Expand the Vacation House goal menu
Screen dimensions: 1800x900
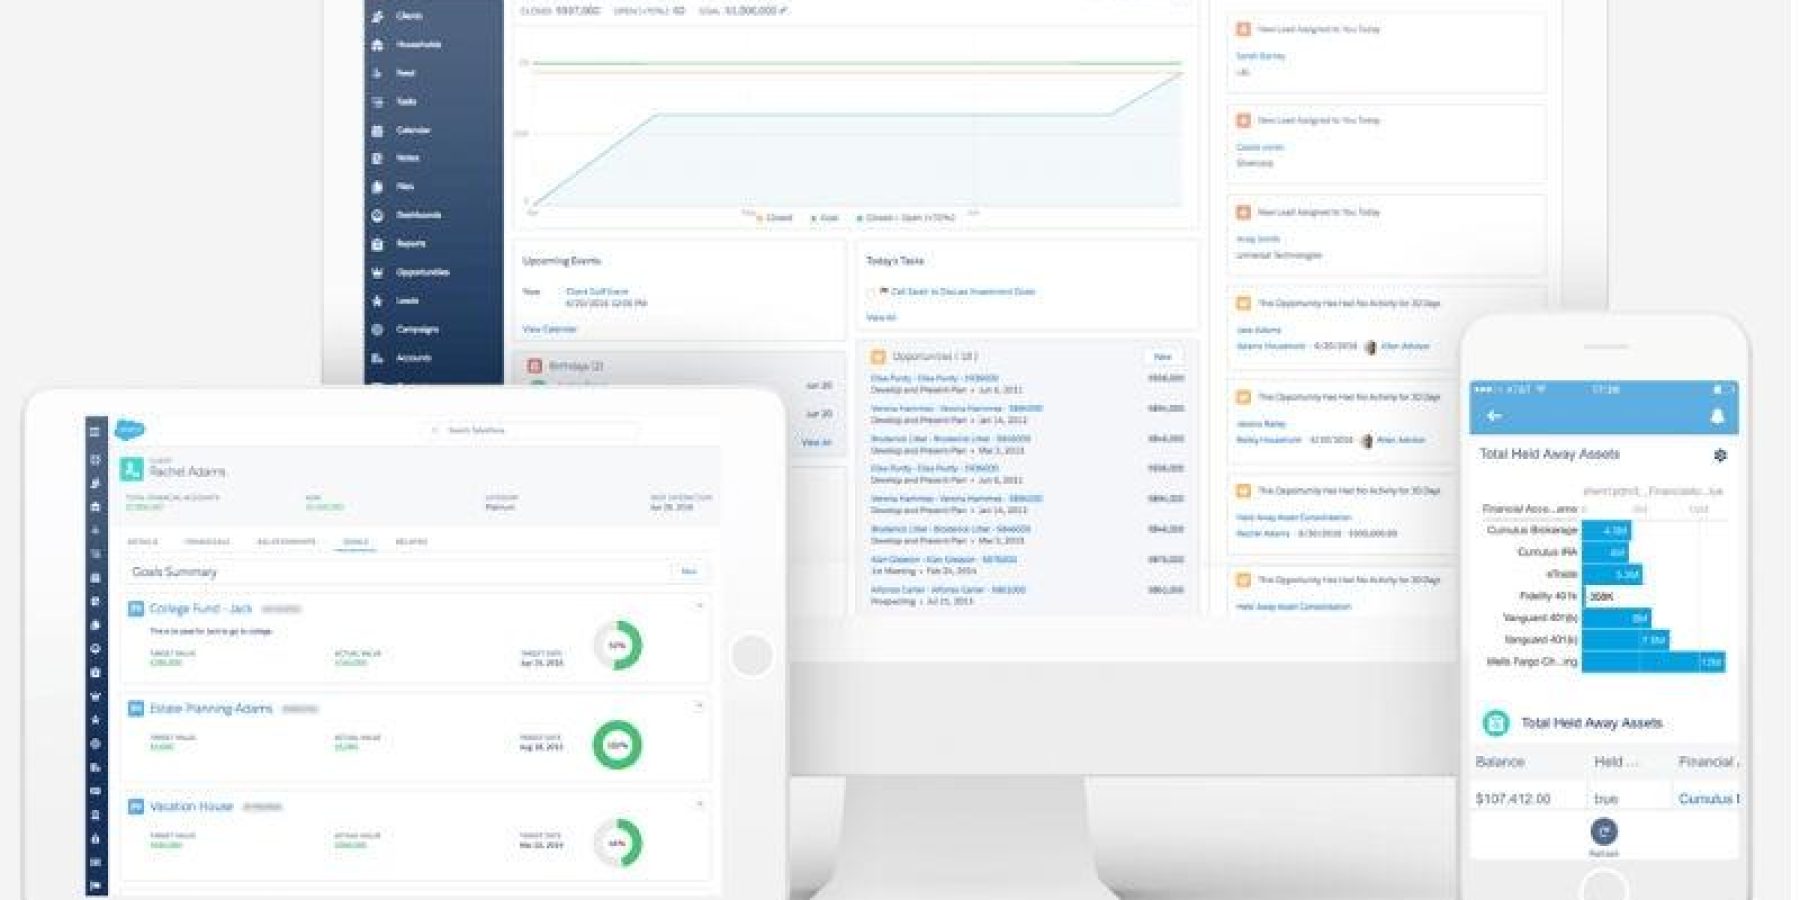pyautogui.click(x=699, y=804)
